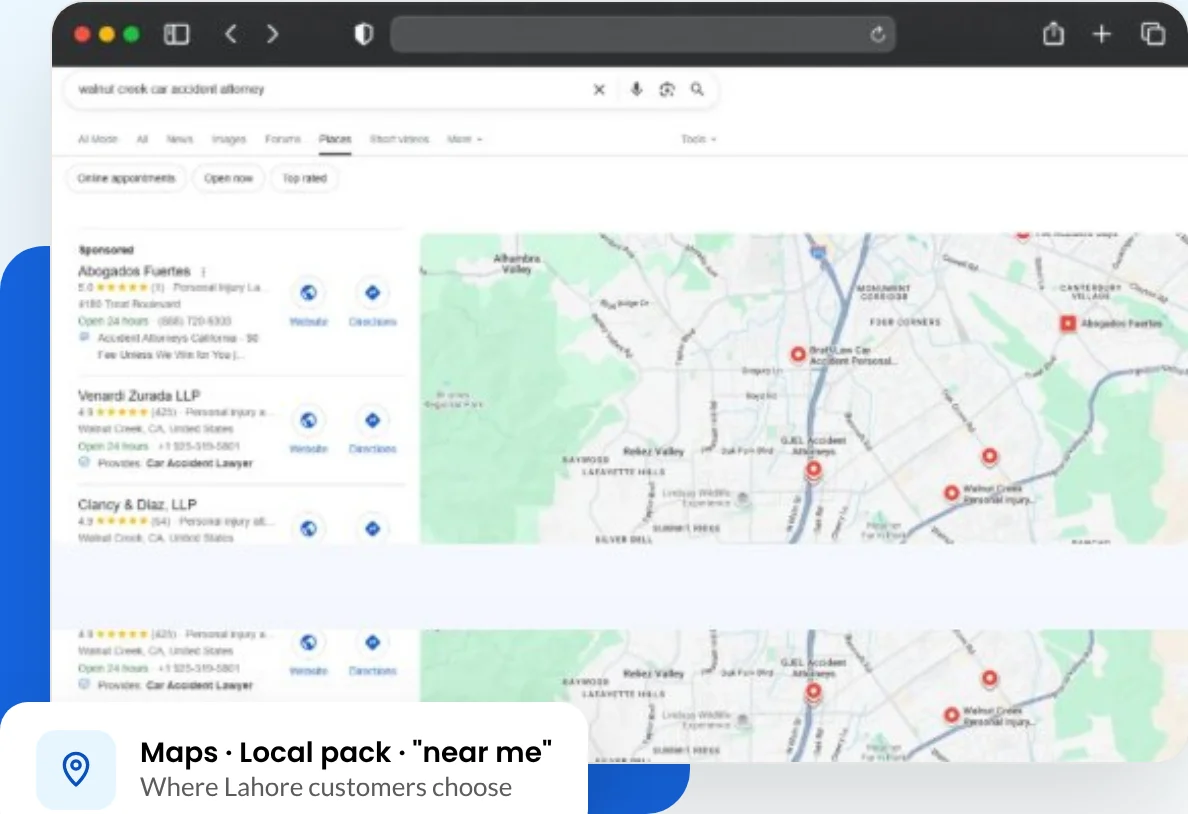Submit search with the magnifier icon
This screenshot has width=1188, height=814.
tap(697, 89)
